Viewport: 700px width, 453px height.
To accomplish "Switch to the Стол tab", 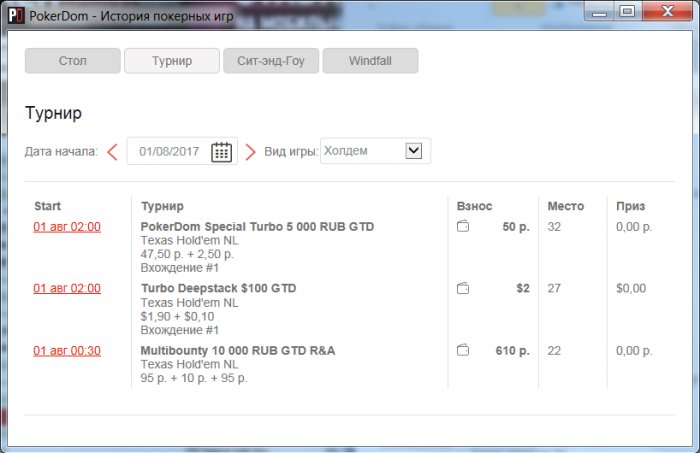I will pos(73,61).
